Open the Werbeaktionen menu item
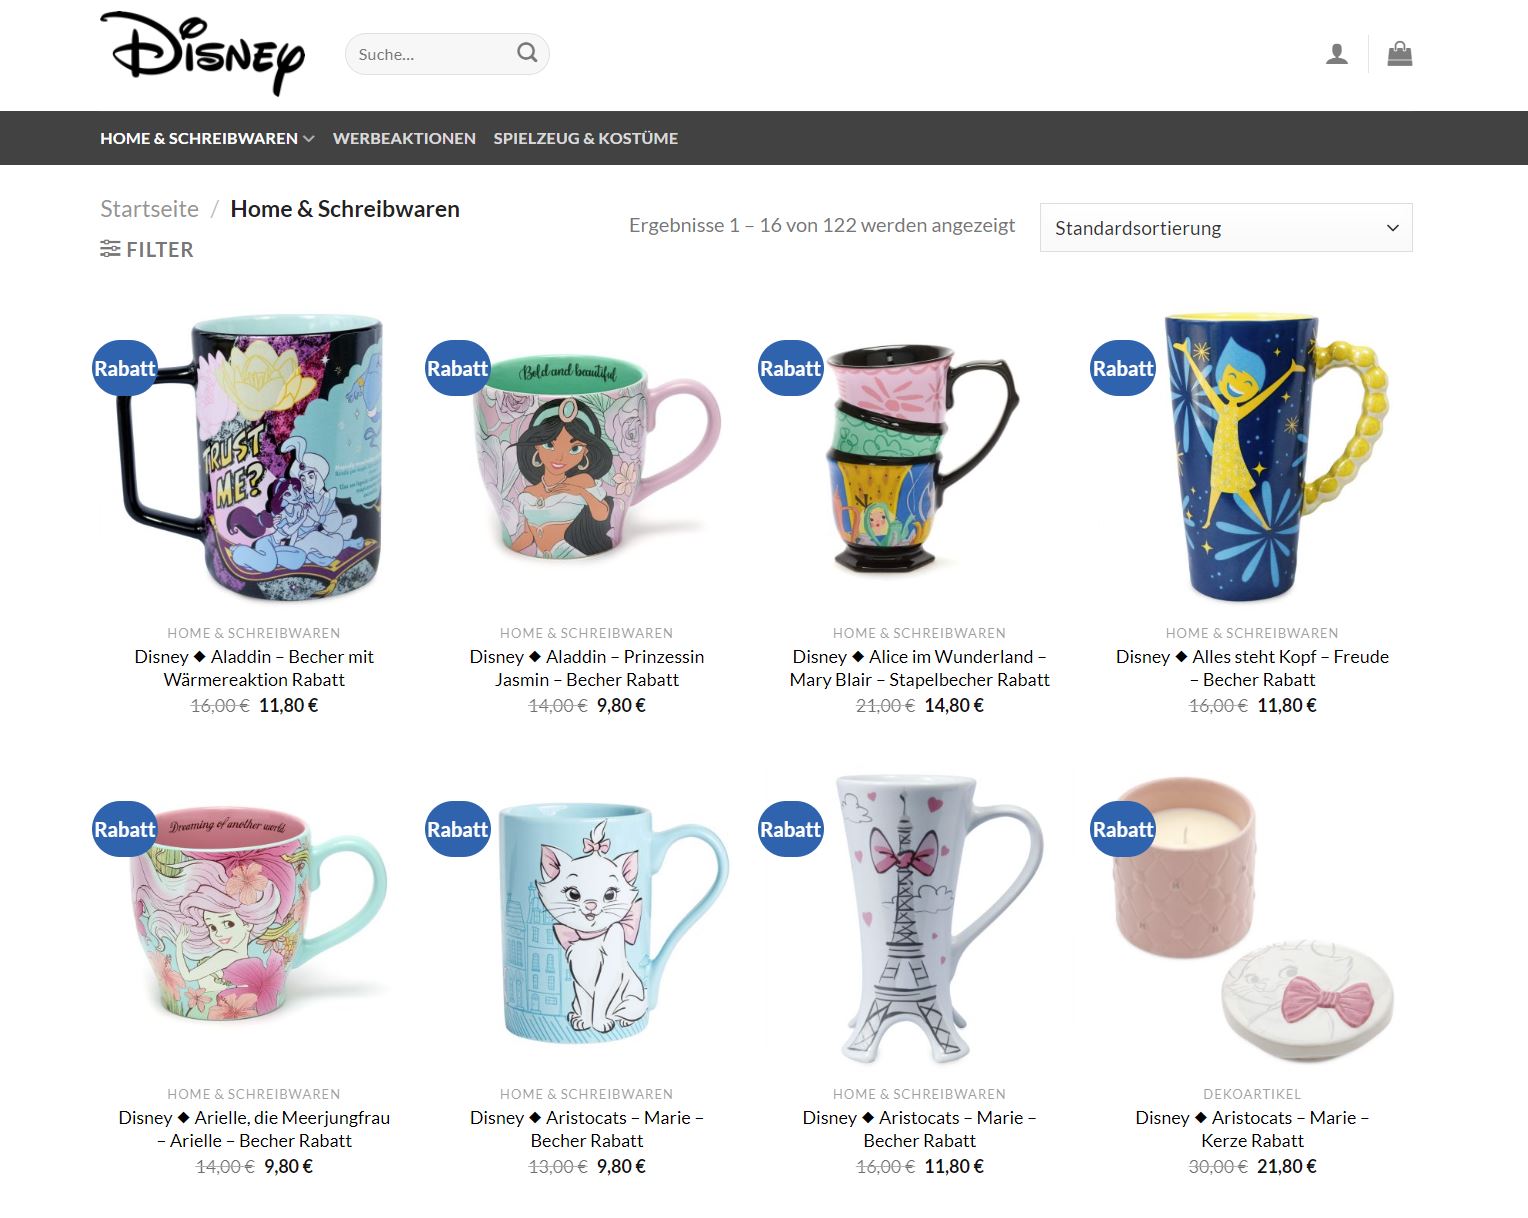 coord(404,138)
